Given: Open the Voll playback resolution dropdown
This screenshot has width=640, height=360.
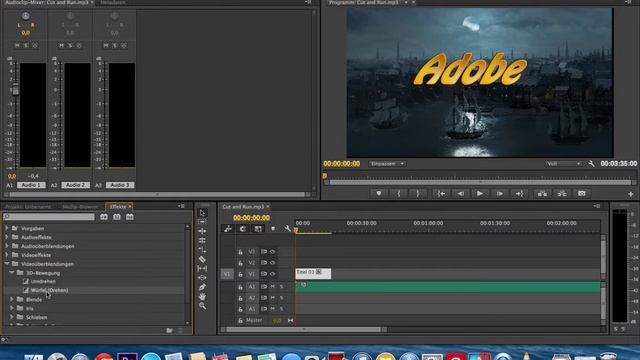Looking at the screenshot, I should [x=563, y=164].
